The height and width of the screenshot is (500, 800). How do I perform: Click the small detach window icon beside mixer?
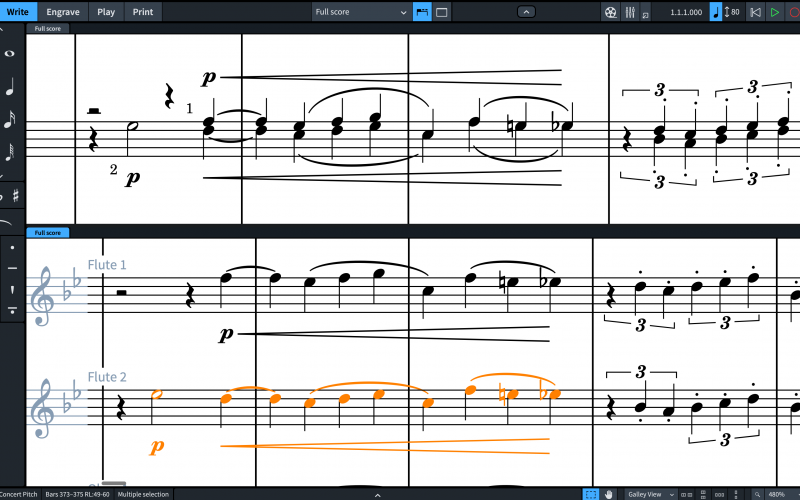click(x=645, y=15)
